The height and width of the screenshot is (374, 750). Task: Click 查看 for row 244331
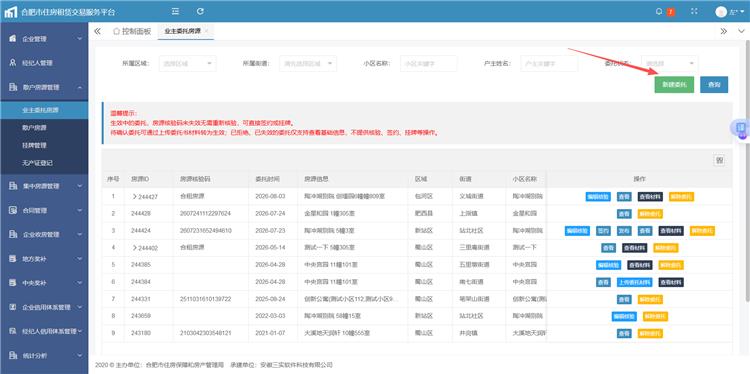[x=624, y=299]
